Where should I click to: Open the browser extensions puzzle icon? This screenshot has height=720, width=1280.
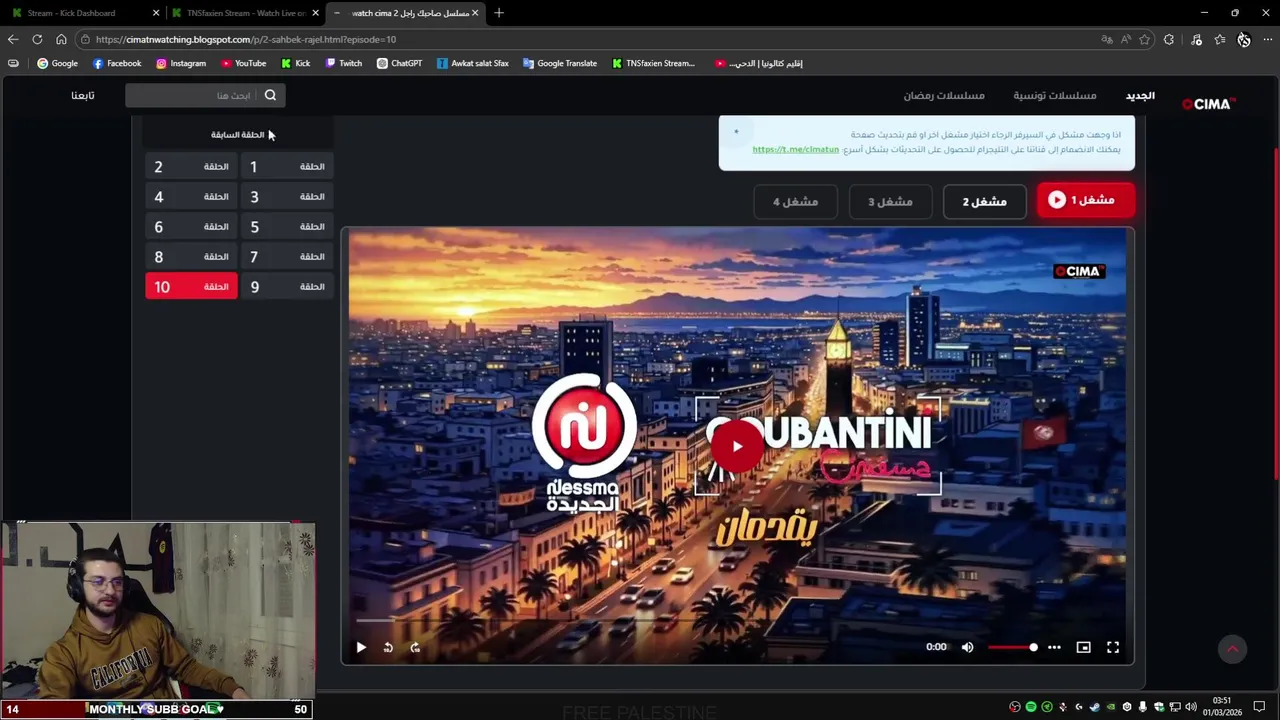1169,39
